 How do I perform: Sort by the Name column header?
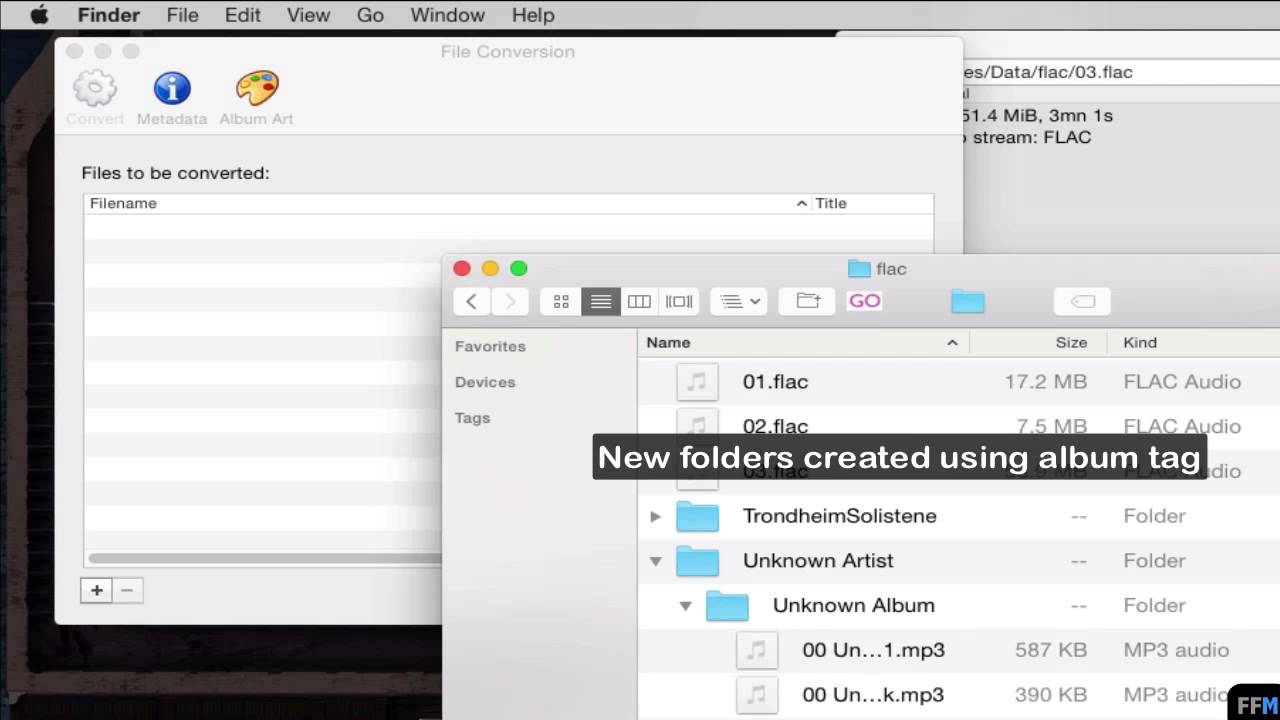803,342
